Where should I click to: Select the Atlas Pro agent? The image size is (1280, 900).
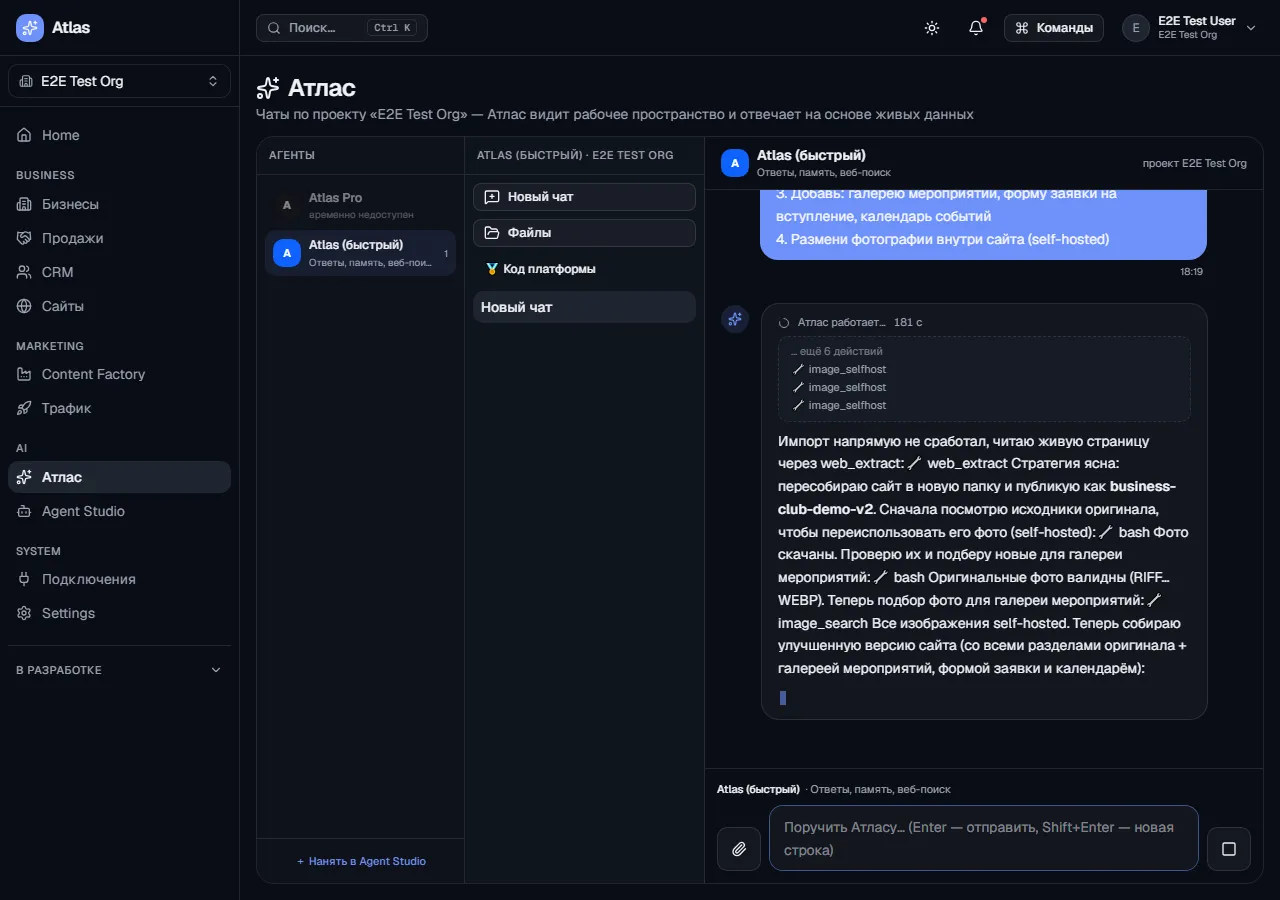(360, 205)
